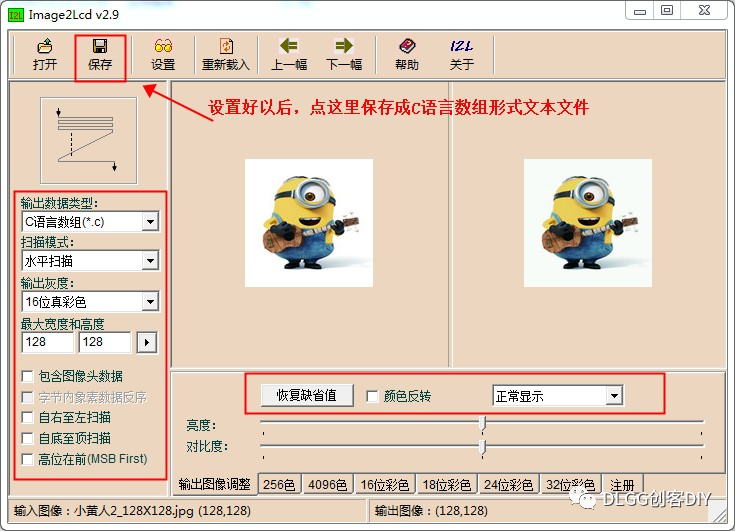Open the 输出灰度 dropdown showing 16位真彩色
This screenshot has height=531, width=735.
pyautogui.click(x=90, y=302)
